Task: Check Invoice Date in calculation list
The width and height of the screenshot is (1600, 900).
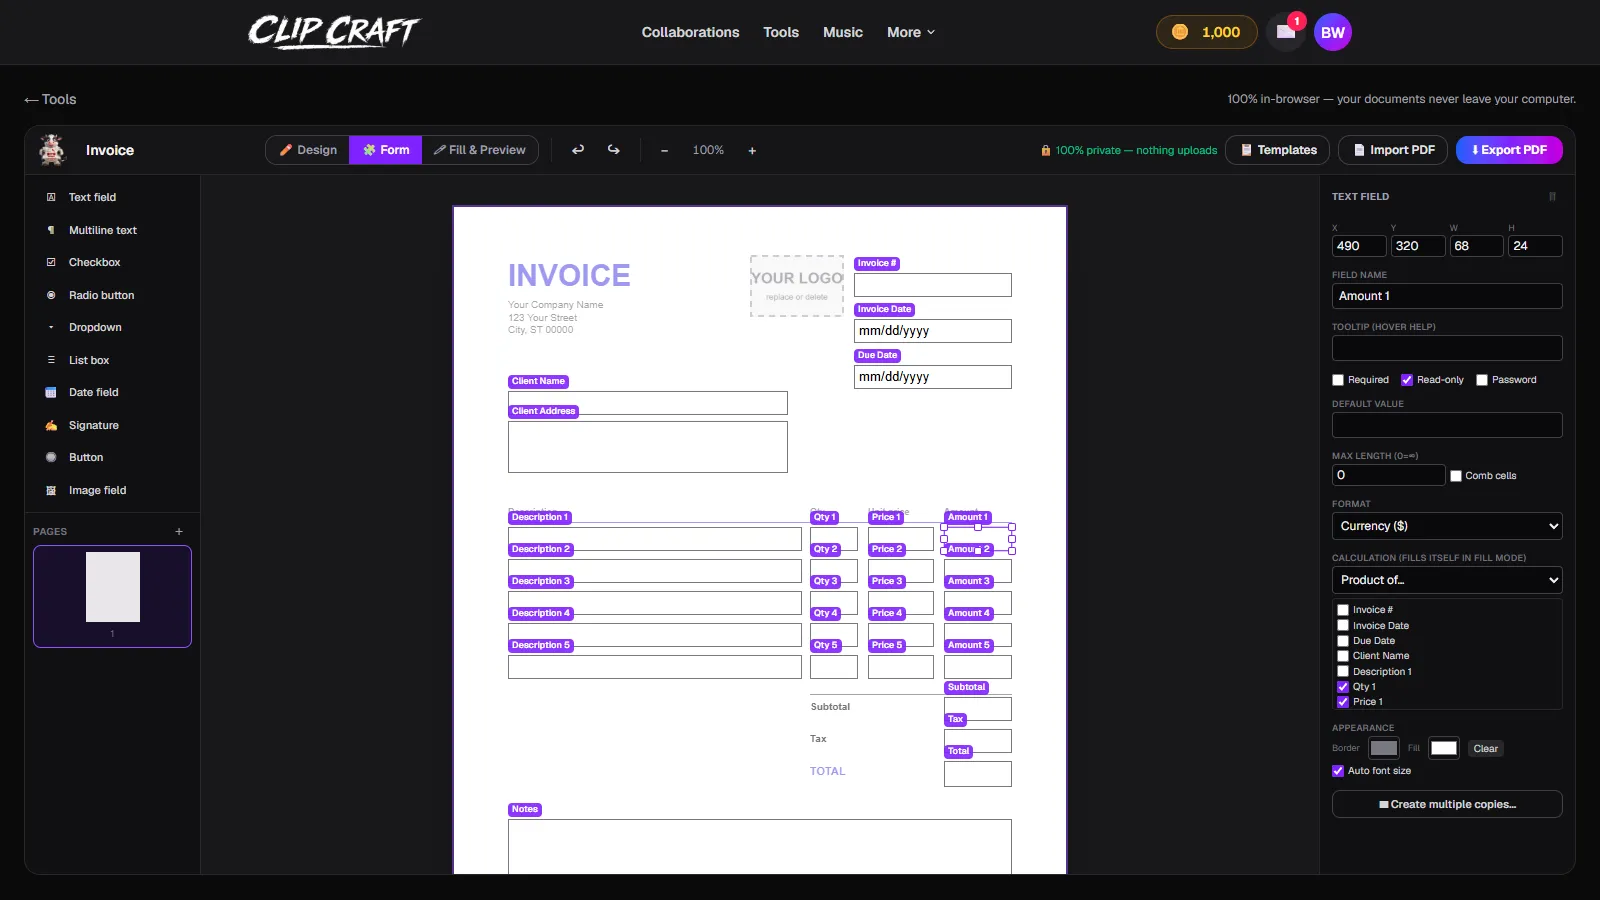Action: coord(1343,625)
